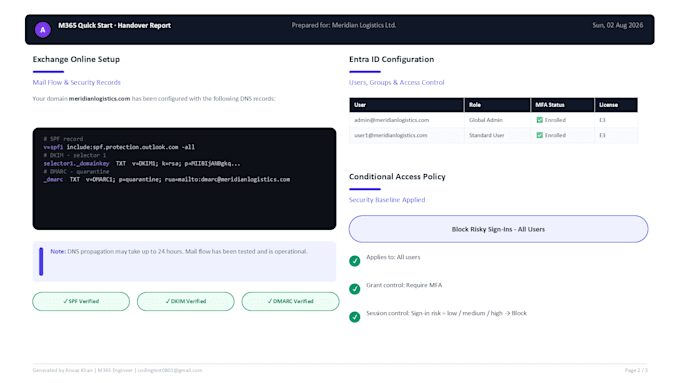Click the 'MFA Status' column header
This screenshot has height=383, width=680.
tap(562, 105)
